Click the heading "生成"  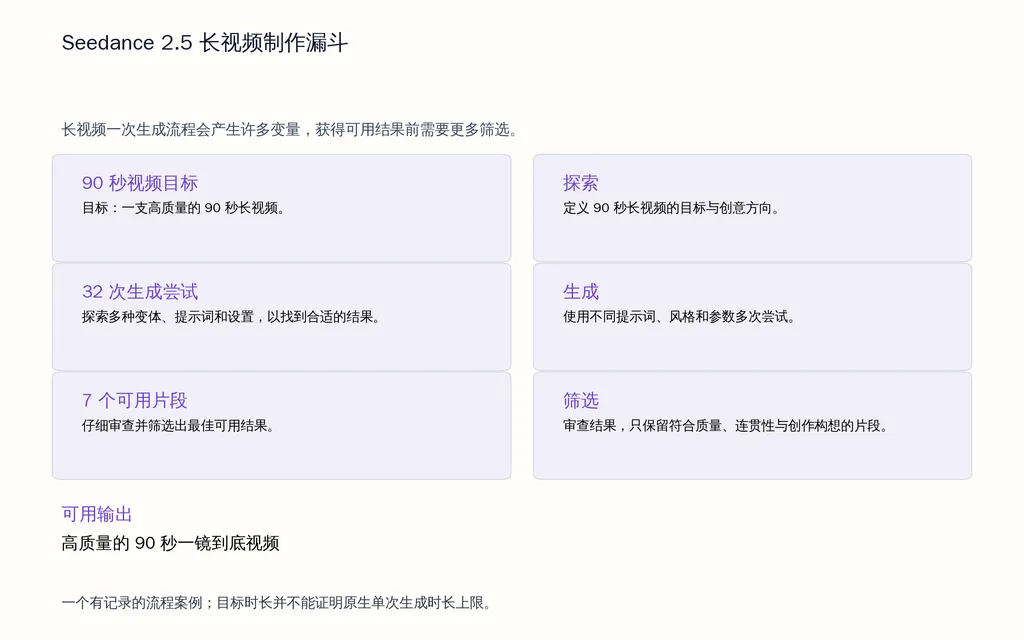pos(581,291)
